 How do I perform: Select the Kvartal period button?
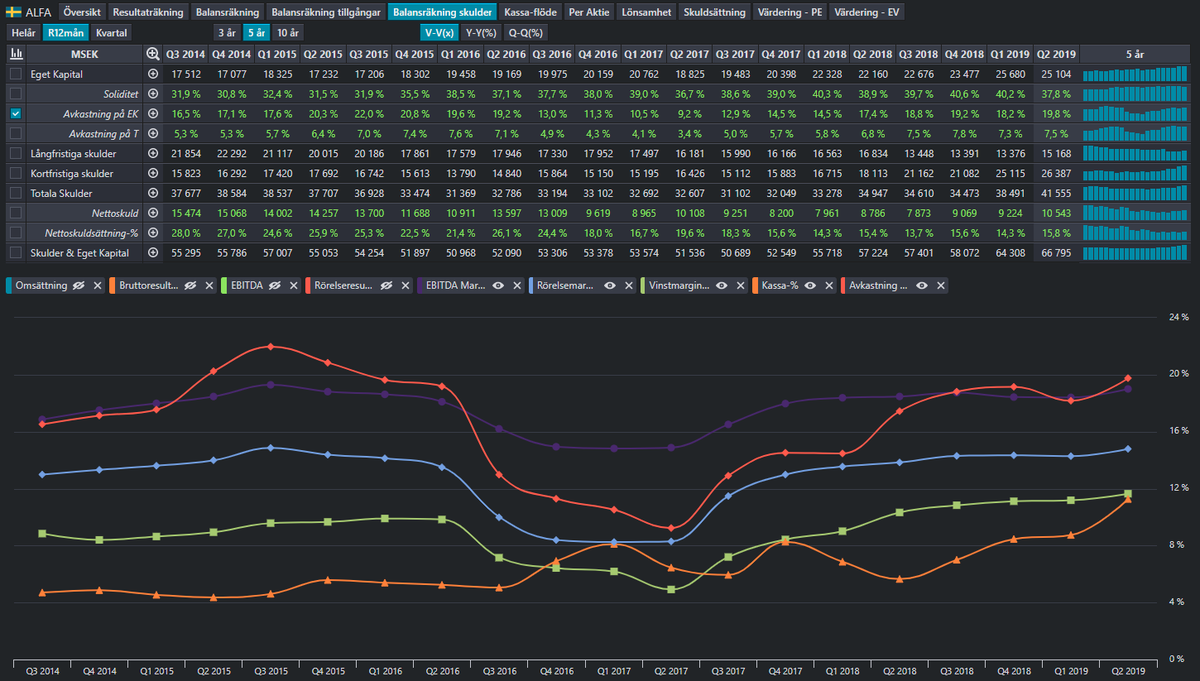click(111, 32)
